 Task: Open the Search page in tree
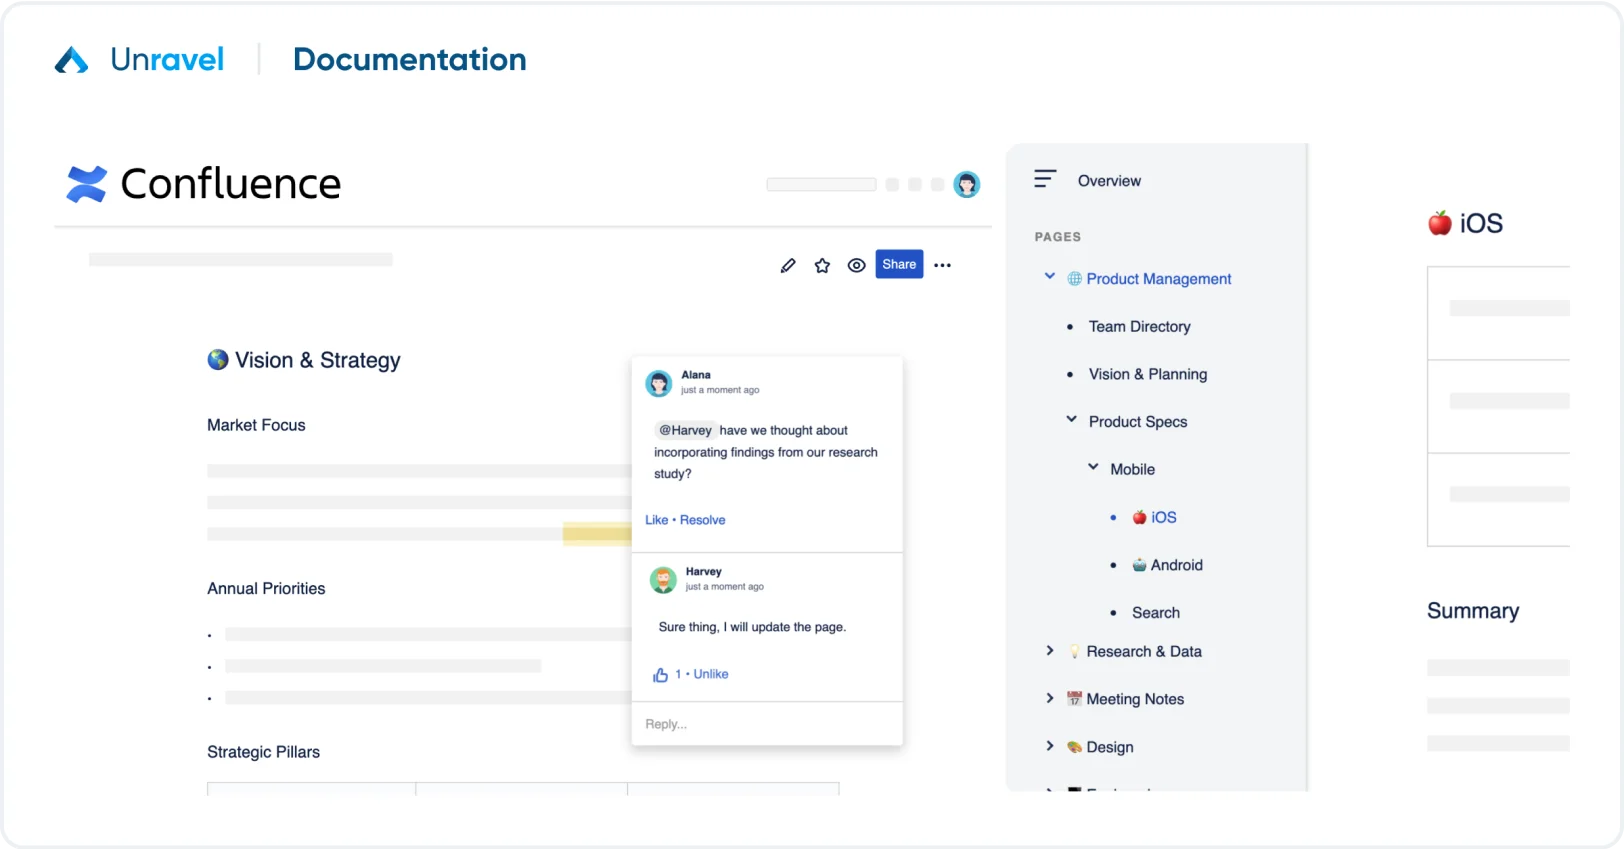point(1155,613)
